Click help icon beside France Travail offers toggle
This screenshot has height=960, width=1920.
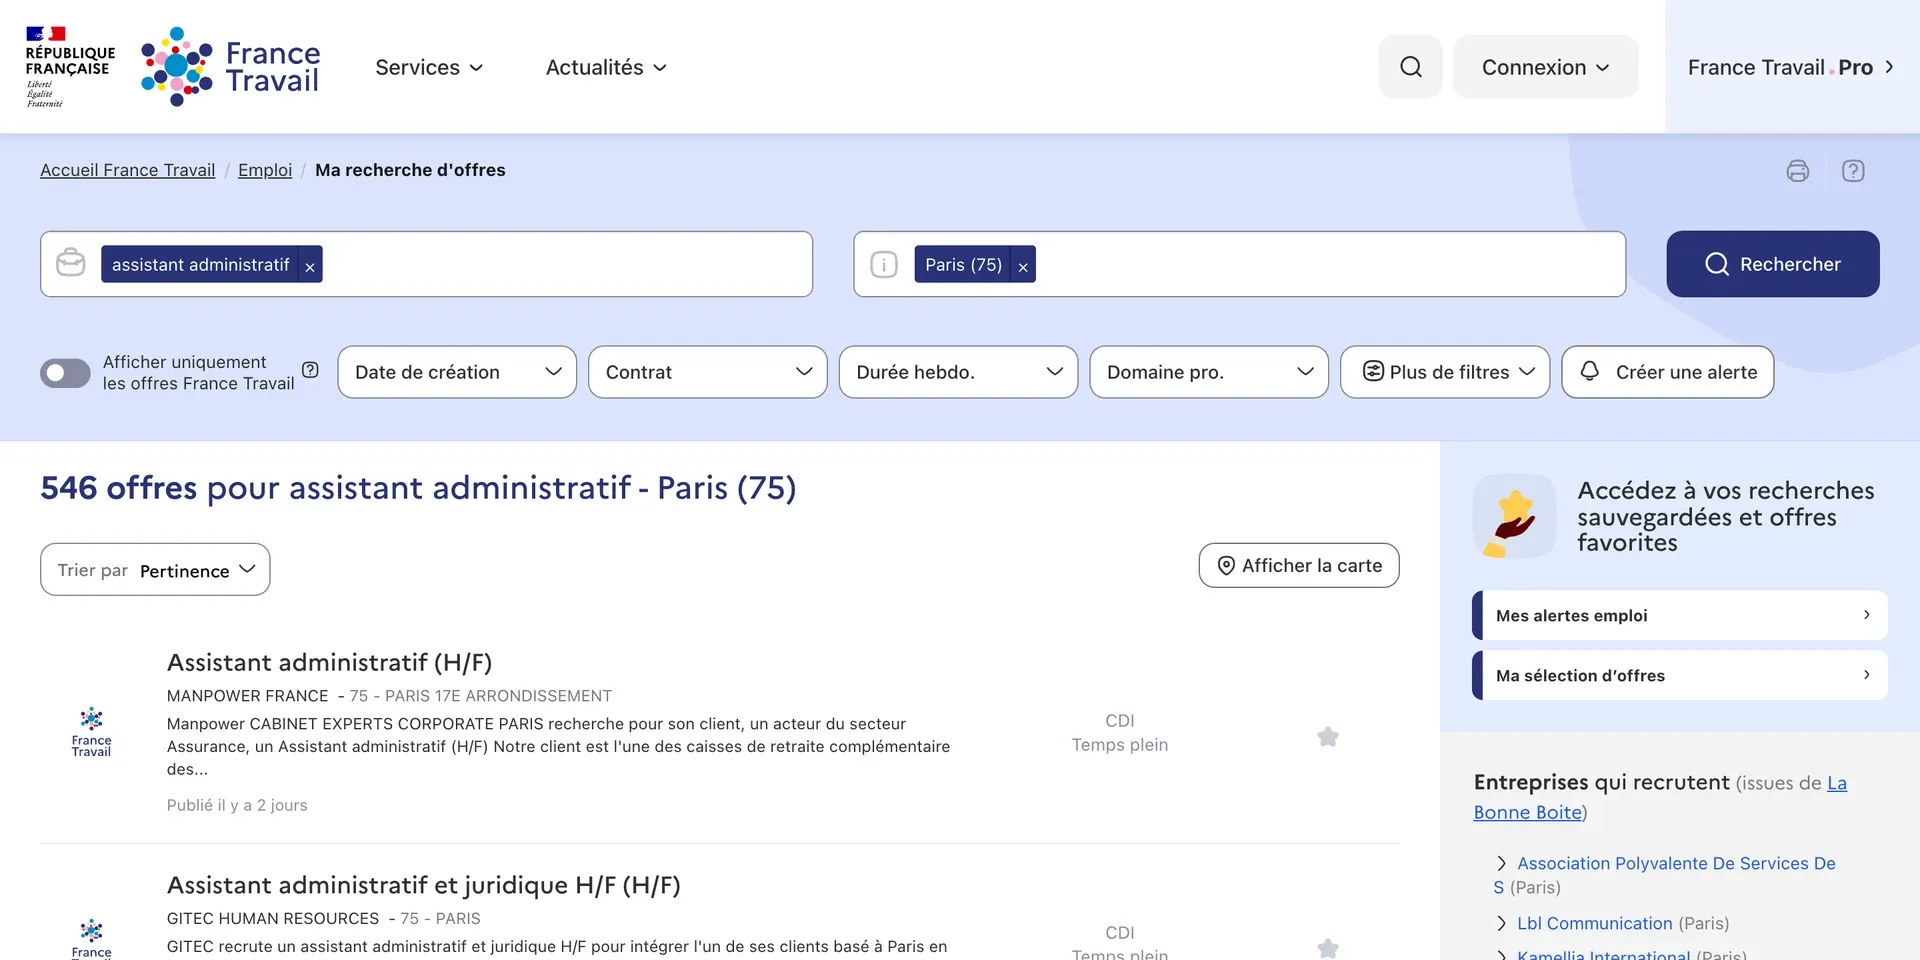(x=311, y=370)
